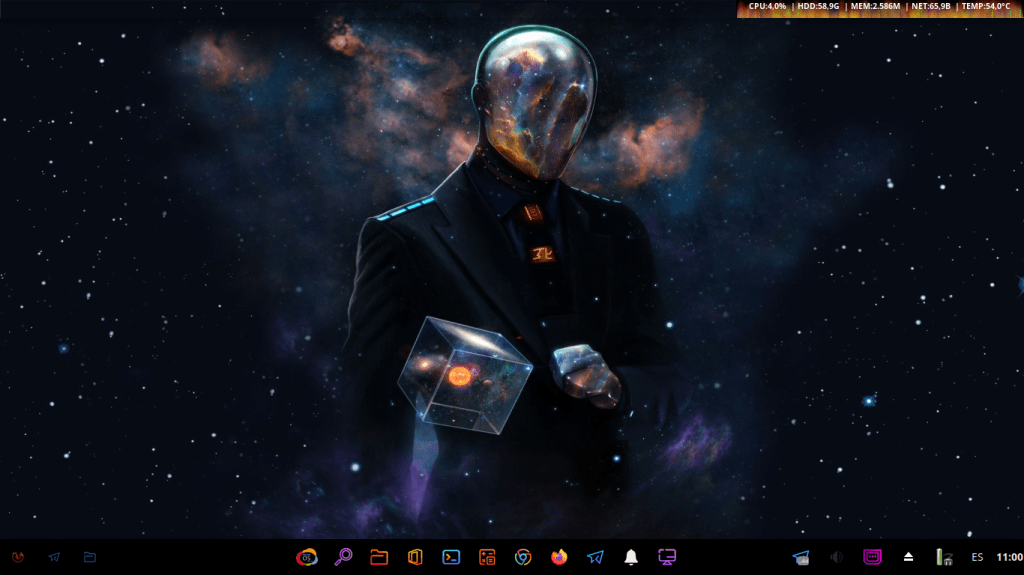Toggle the volume speaker tray icon
This screenshot has width=1024, height=575.
(x=837, y=557)
